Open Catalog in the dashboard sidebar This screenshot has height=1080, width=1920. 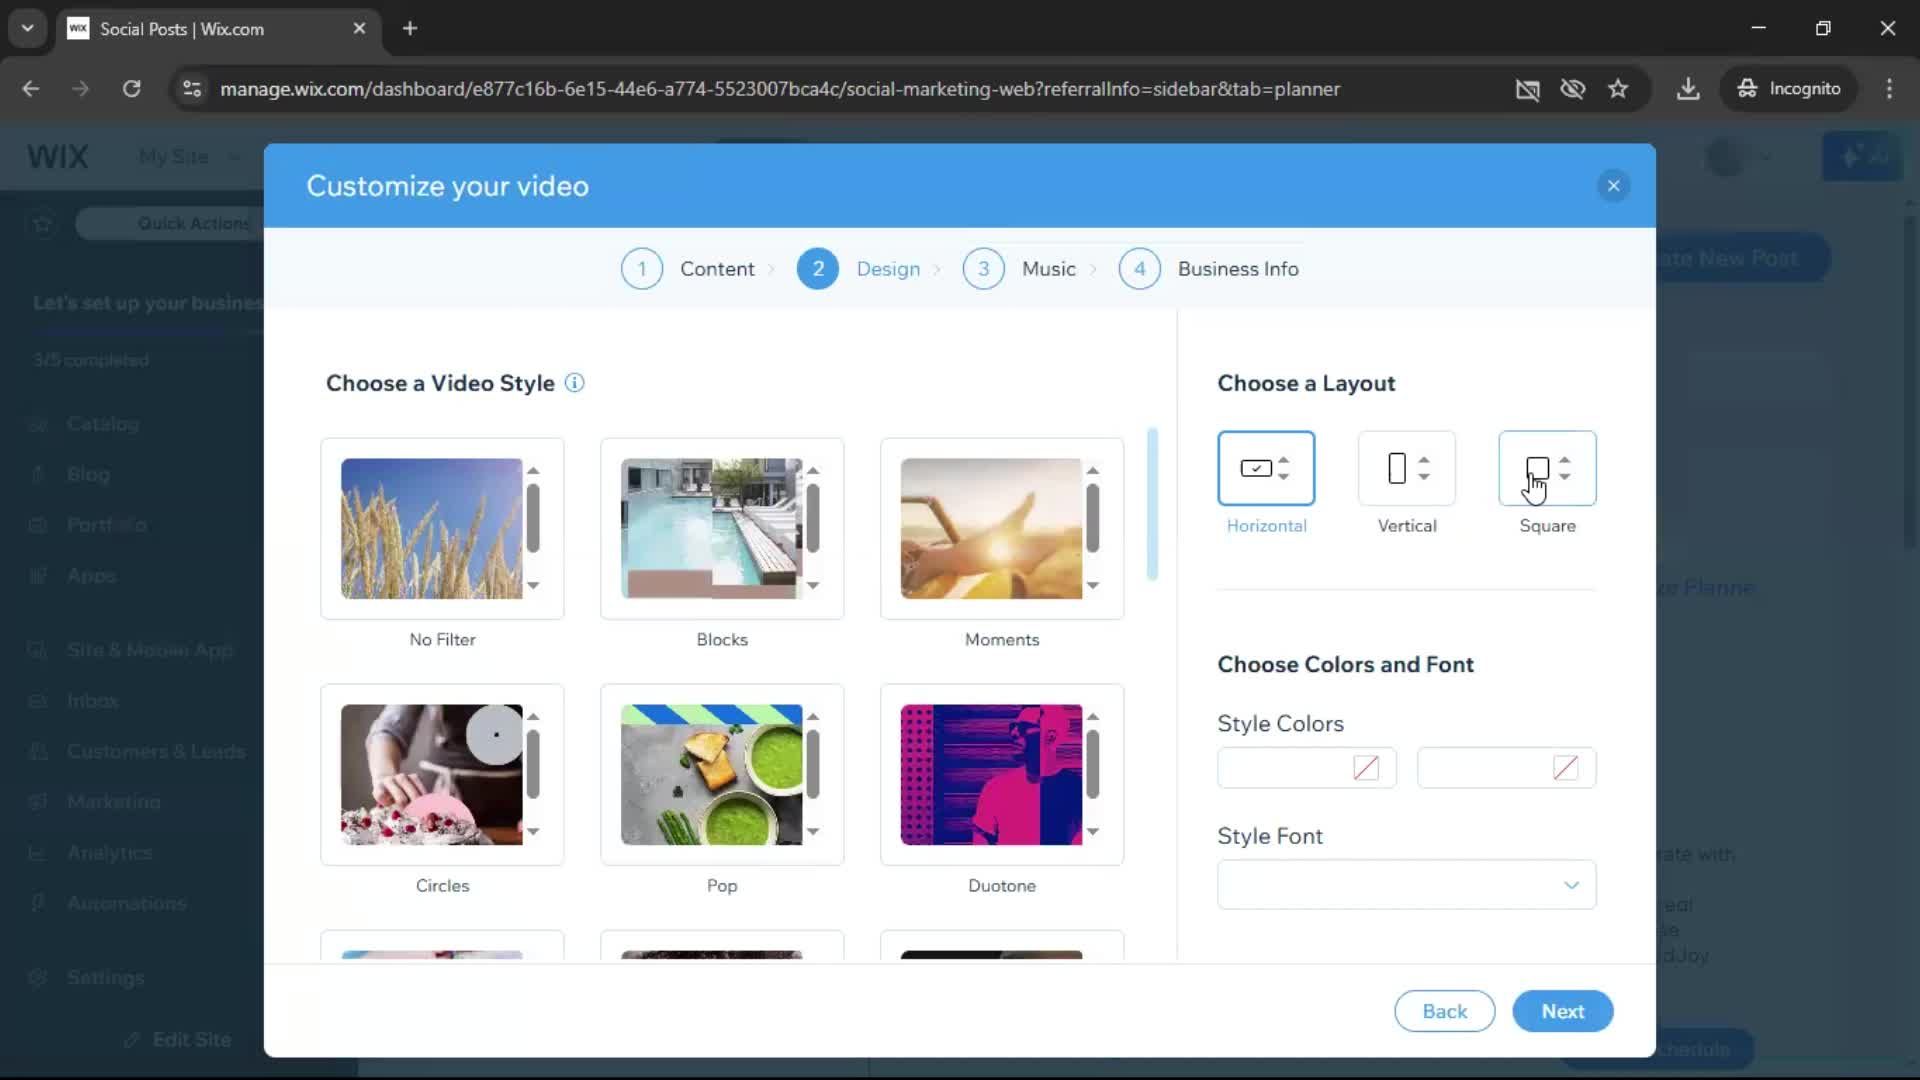(x=103, y=424)
